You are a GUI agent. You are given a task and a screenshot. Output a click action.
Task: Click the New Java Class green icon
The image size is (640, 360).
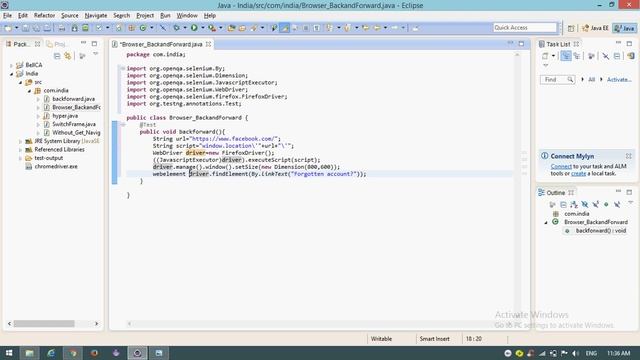coord(143,28)
